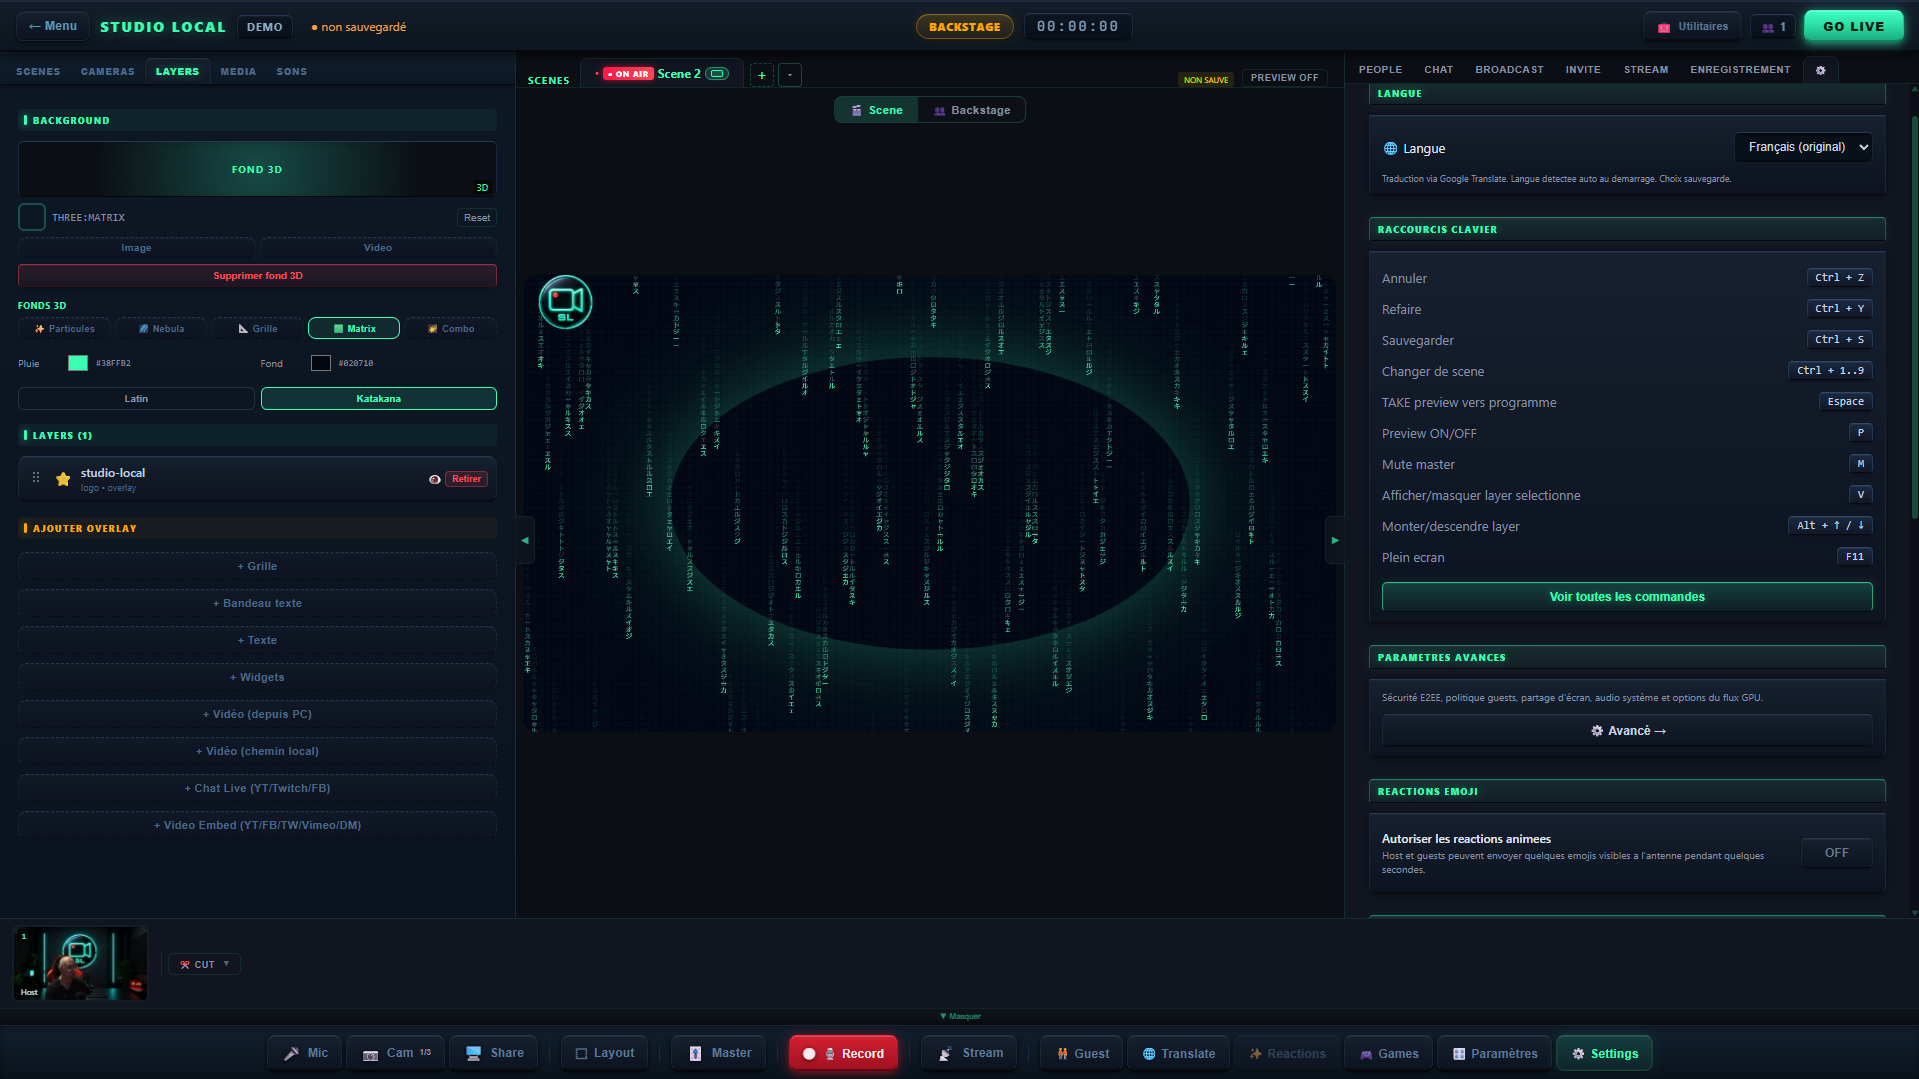Switch view to Backstage in the stage toggle
Screen dimensions: 1919x1079
[x=972, y=110]
